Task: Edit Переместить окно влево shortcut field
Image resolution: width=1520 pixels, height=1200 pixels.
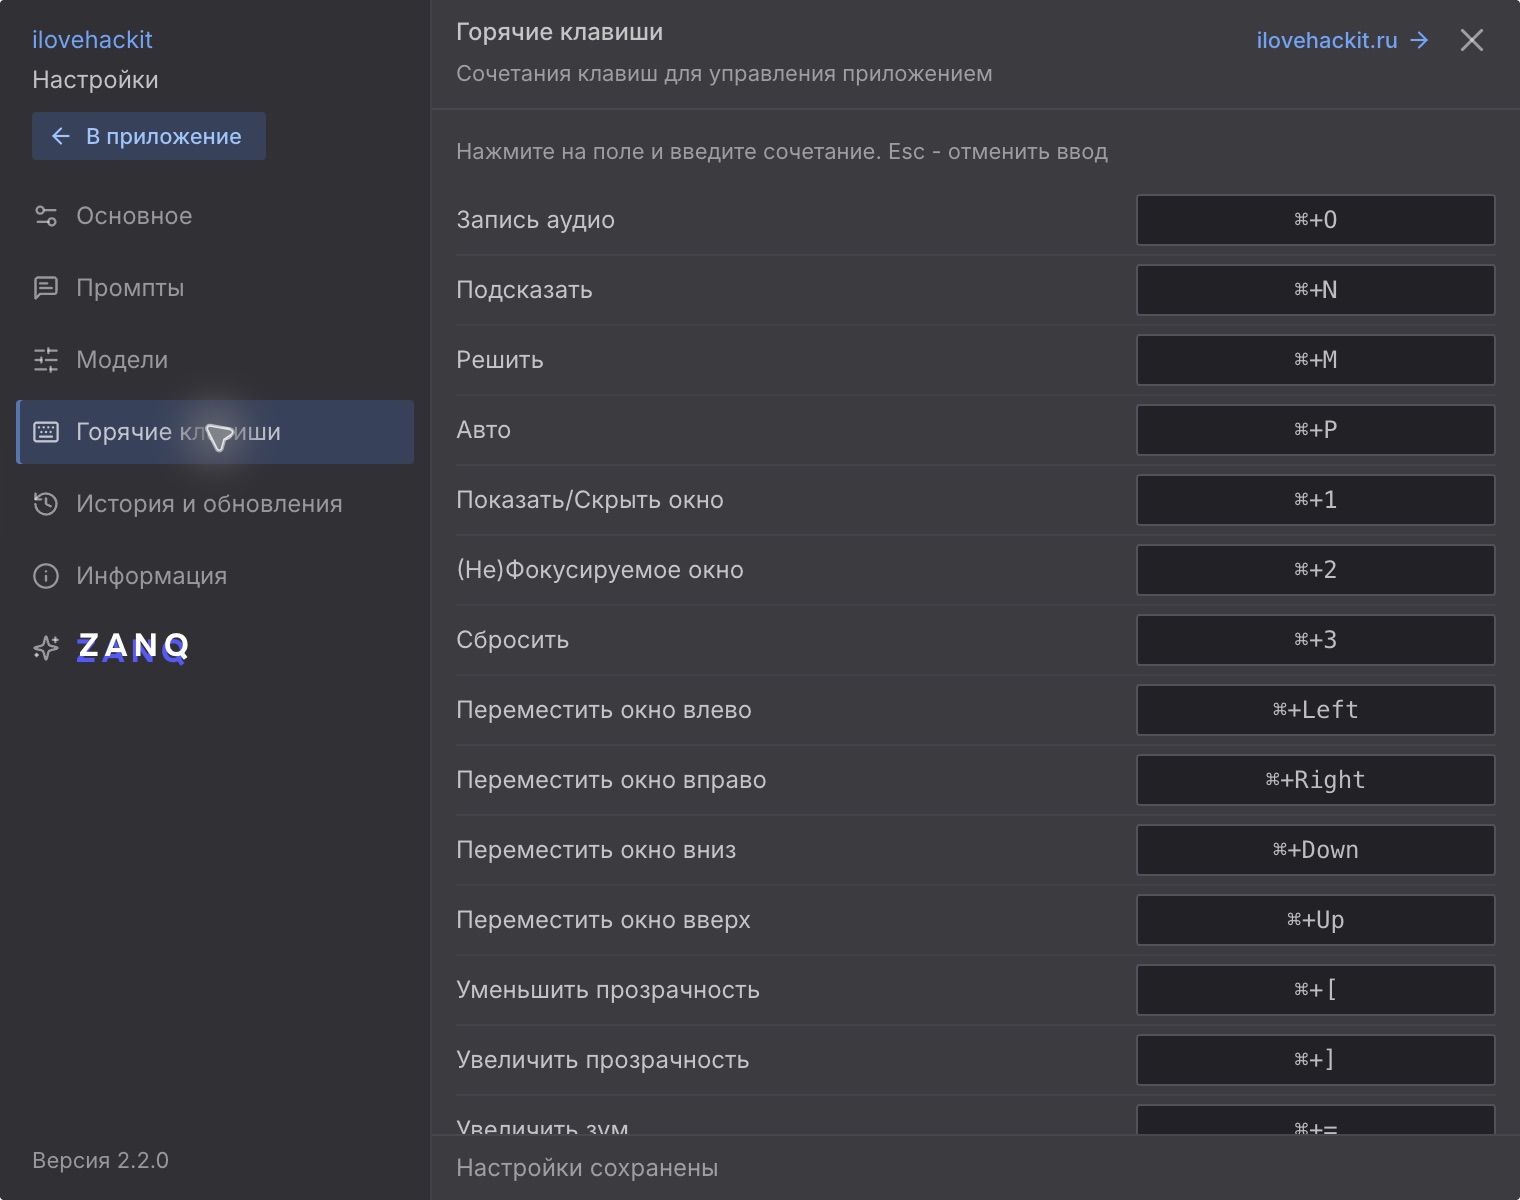Action: click(x=1315, y=710)
